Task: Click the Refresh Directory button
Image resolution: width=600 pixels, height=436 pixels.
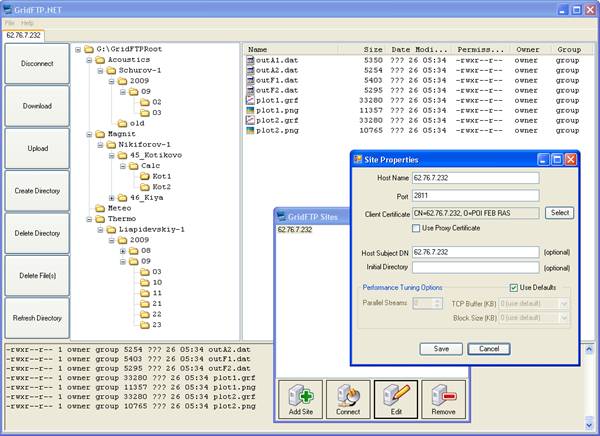Action: click(x=37, y=318)
